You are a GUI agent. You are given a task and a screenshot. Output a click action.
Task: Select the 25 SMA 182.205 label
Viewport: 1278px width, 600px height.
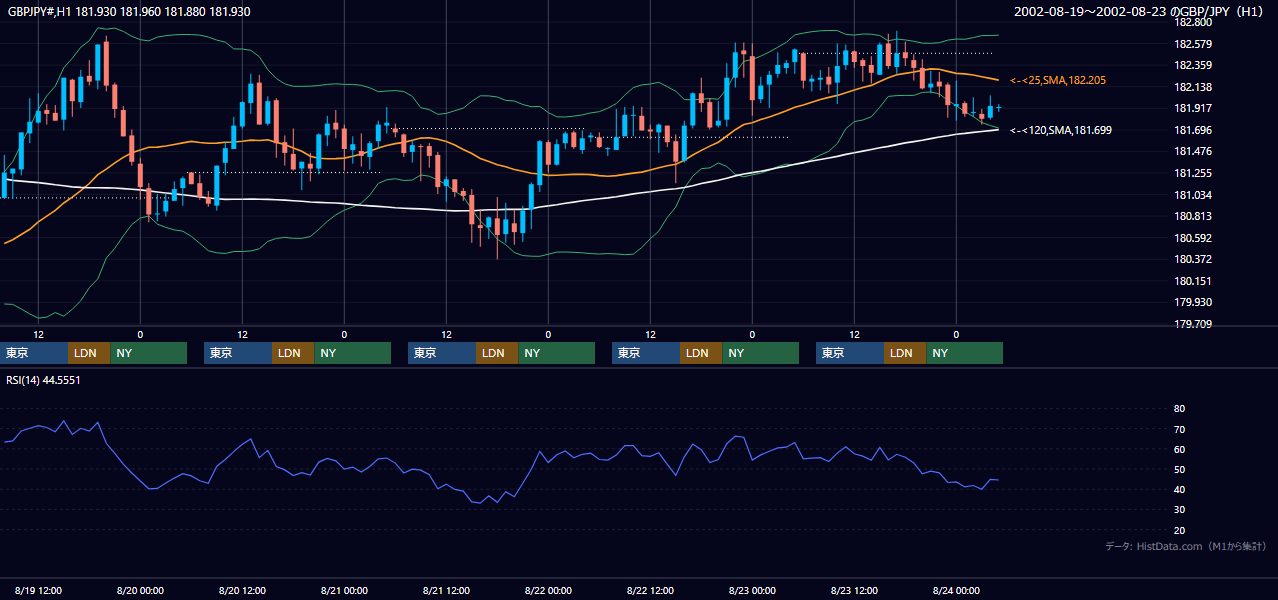[x=1058, y=80]
